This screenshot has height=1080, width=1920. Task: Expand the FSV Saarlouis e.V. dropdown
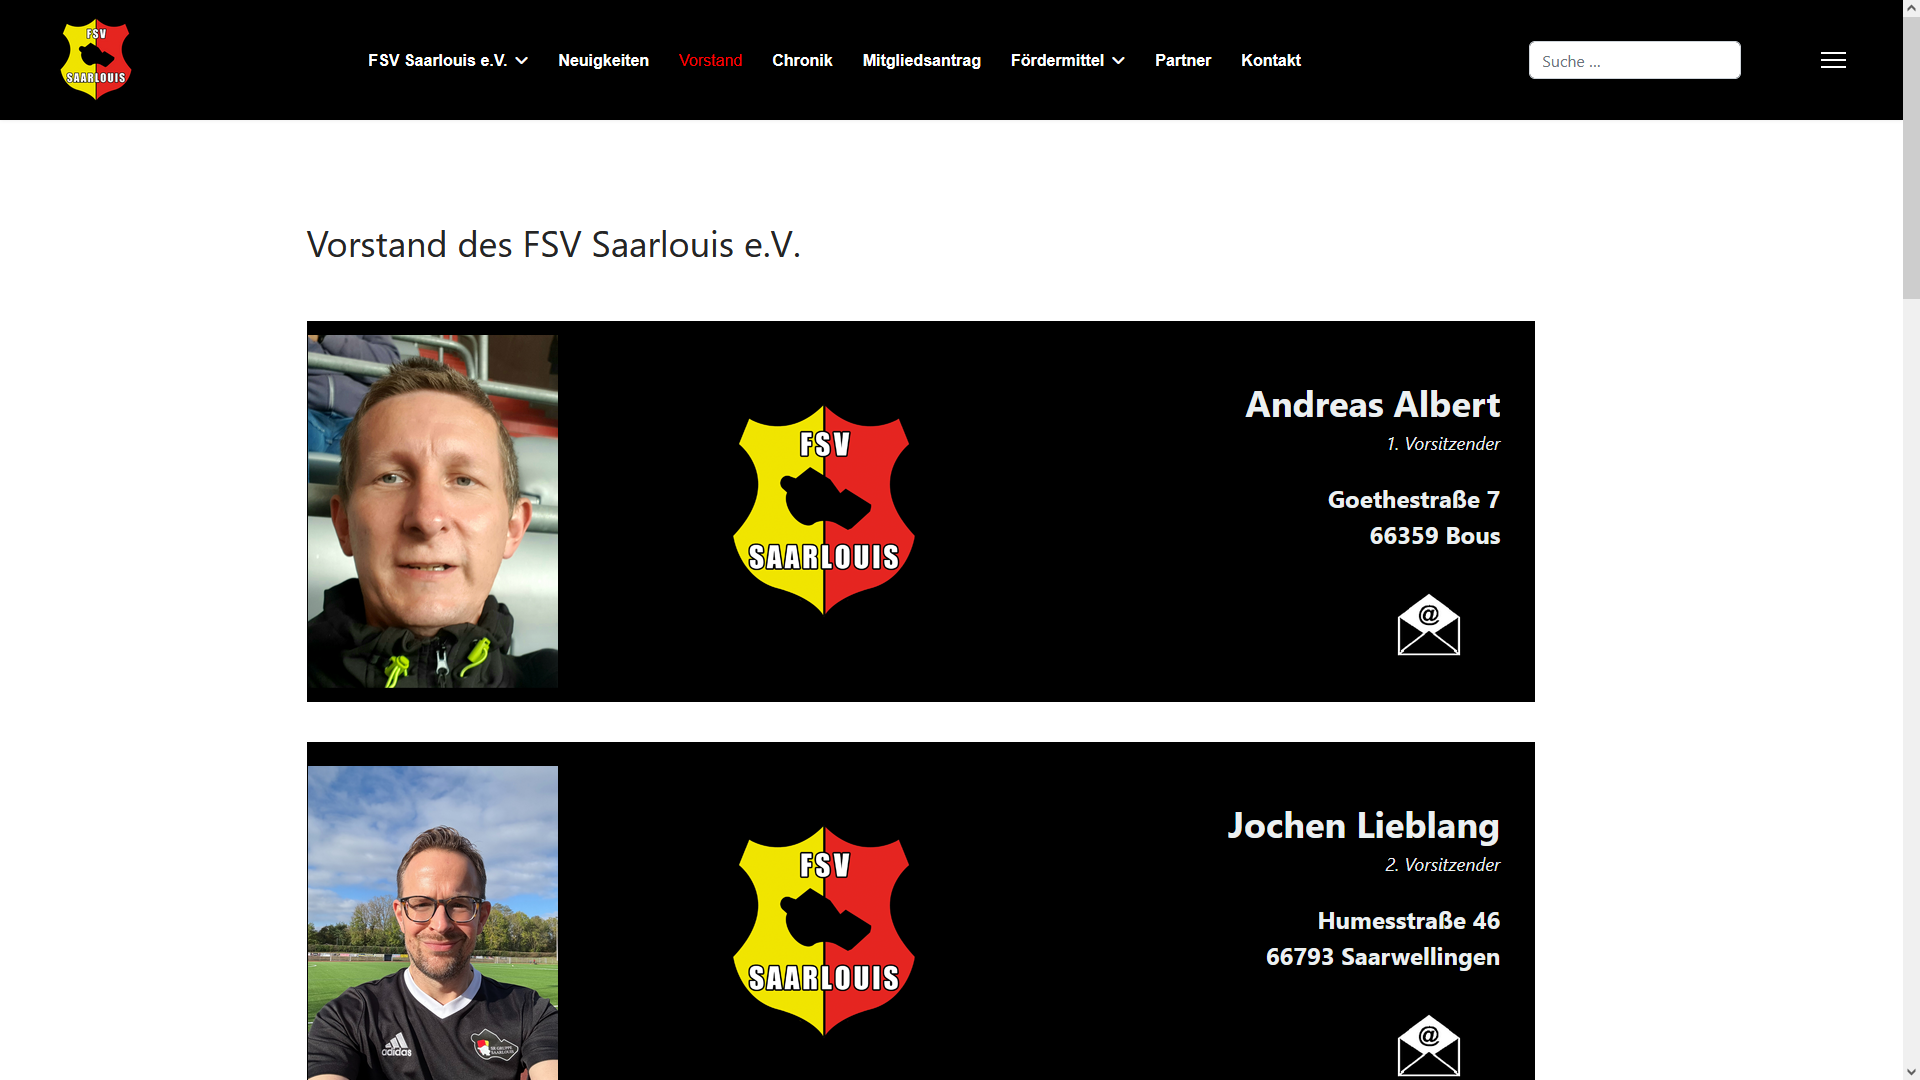point(447,60)
